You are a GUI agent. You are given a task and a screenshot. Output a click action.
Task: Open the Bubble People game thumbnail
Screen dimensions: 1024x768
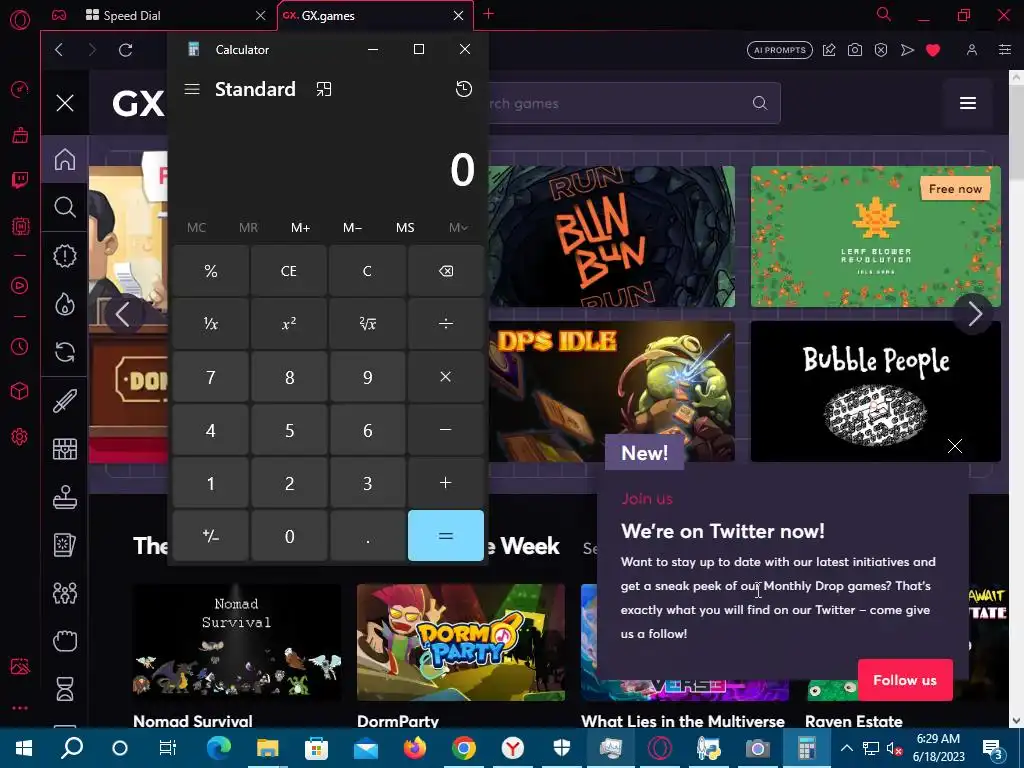876,391
